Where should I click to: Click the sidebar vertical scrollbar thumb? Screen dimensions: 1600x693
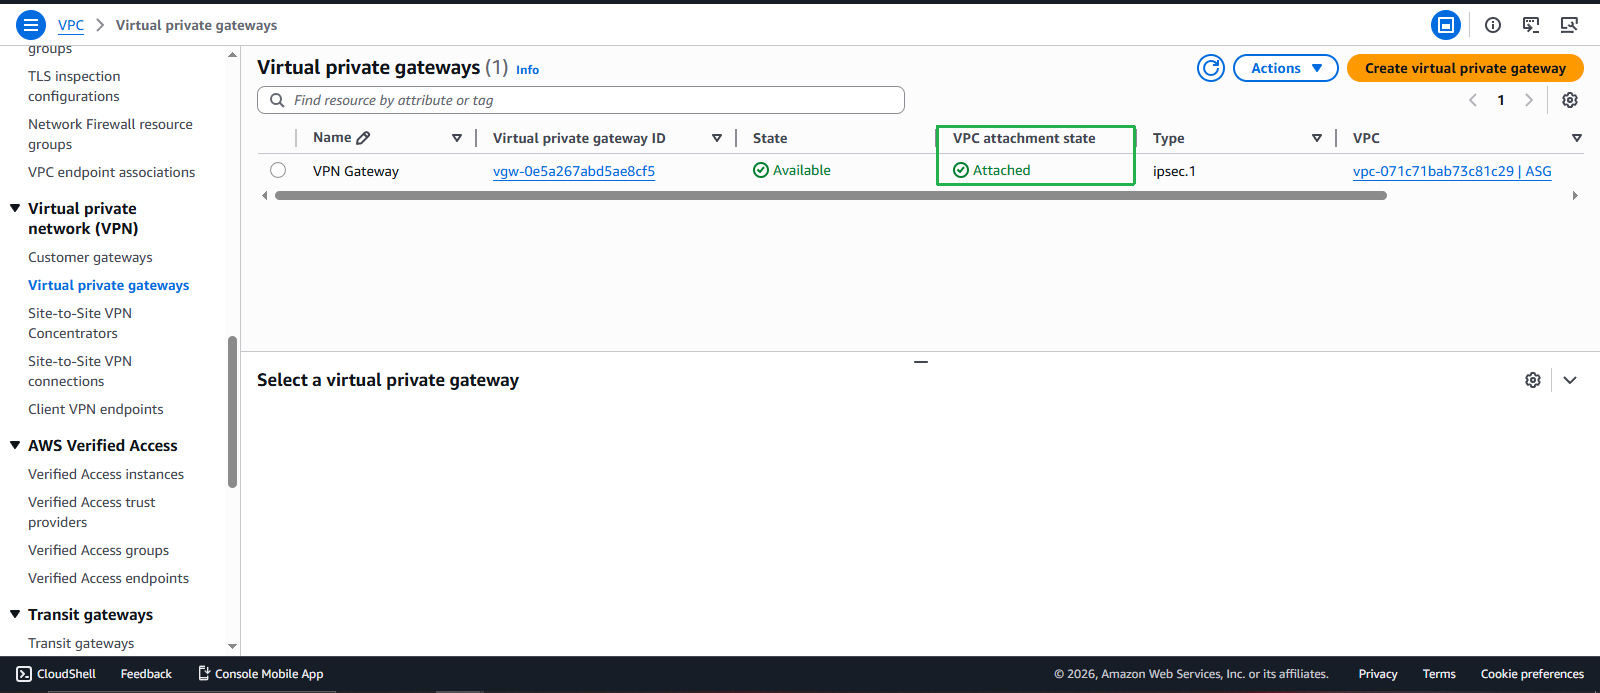232,412
